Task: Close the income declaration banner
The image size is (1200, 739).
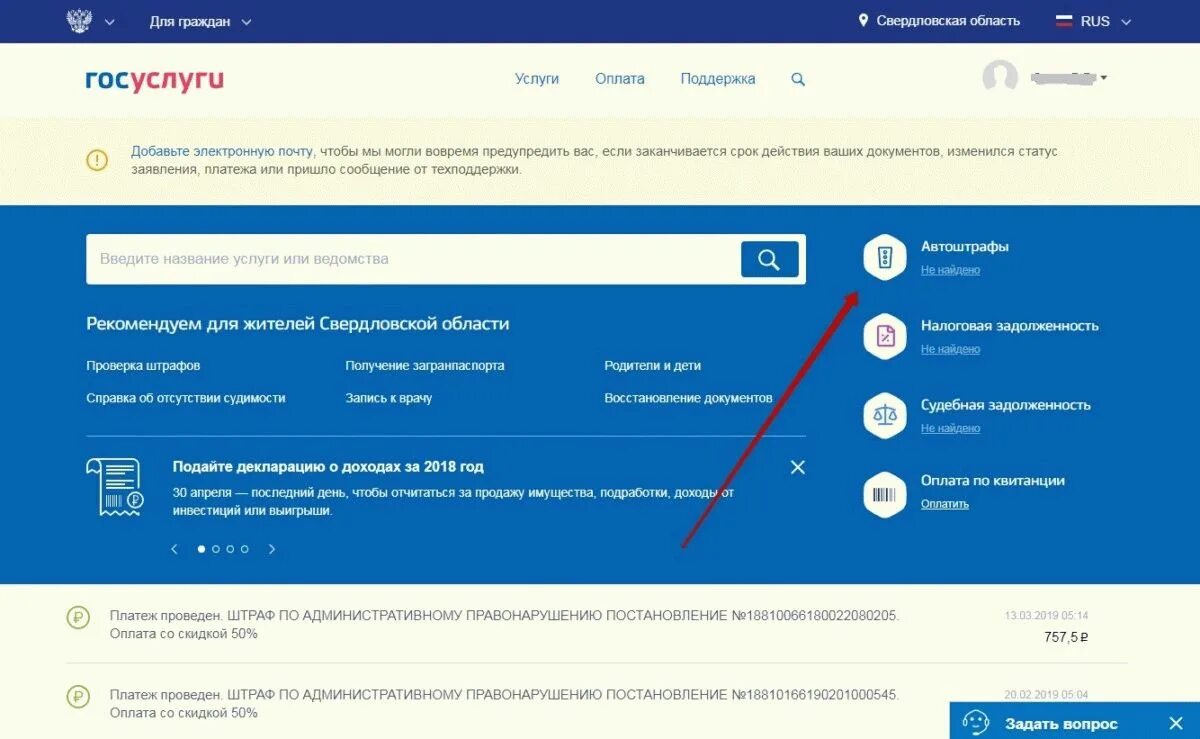Action: pyautogui.click(x=797, y=467)
